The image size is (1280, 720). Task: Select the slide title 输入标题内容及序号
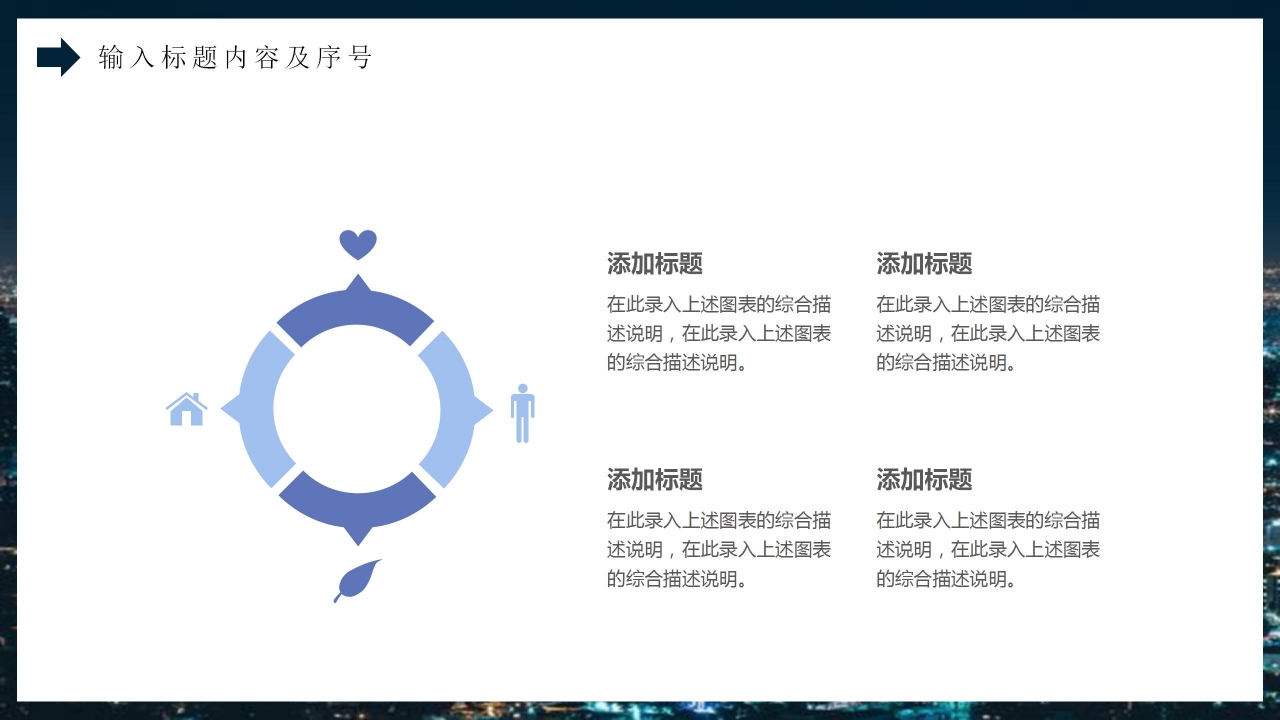pos(235,58)
